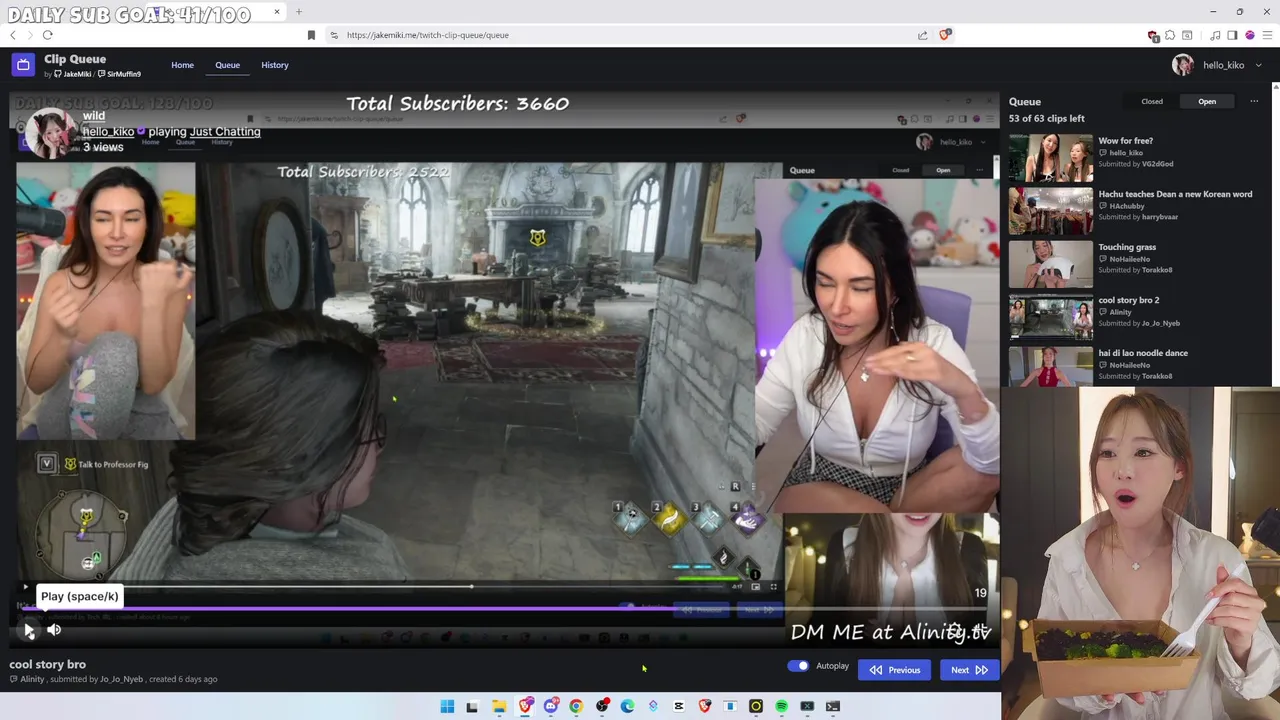Open the purple browser profile icon

(x=1249, y=36)
